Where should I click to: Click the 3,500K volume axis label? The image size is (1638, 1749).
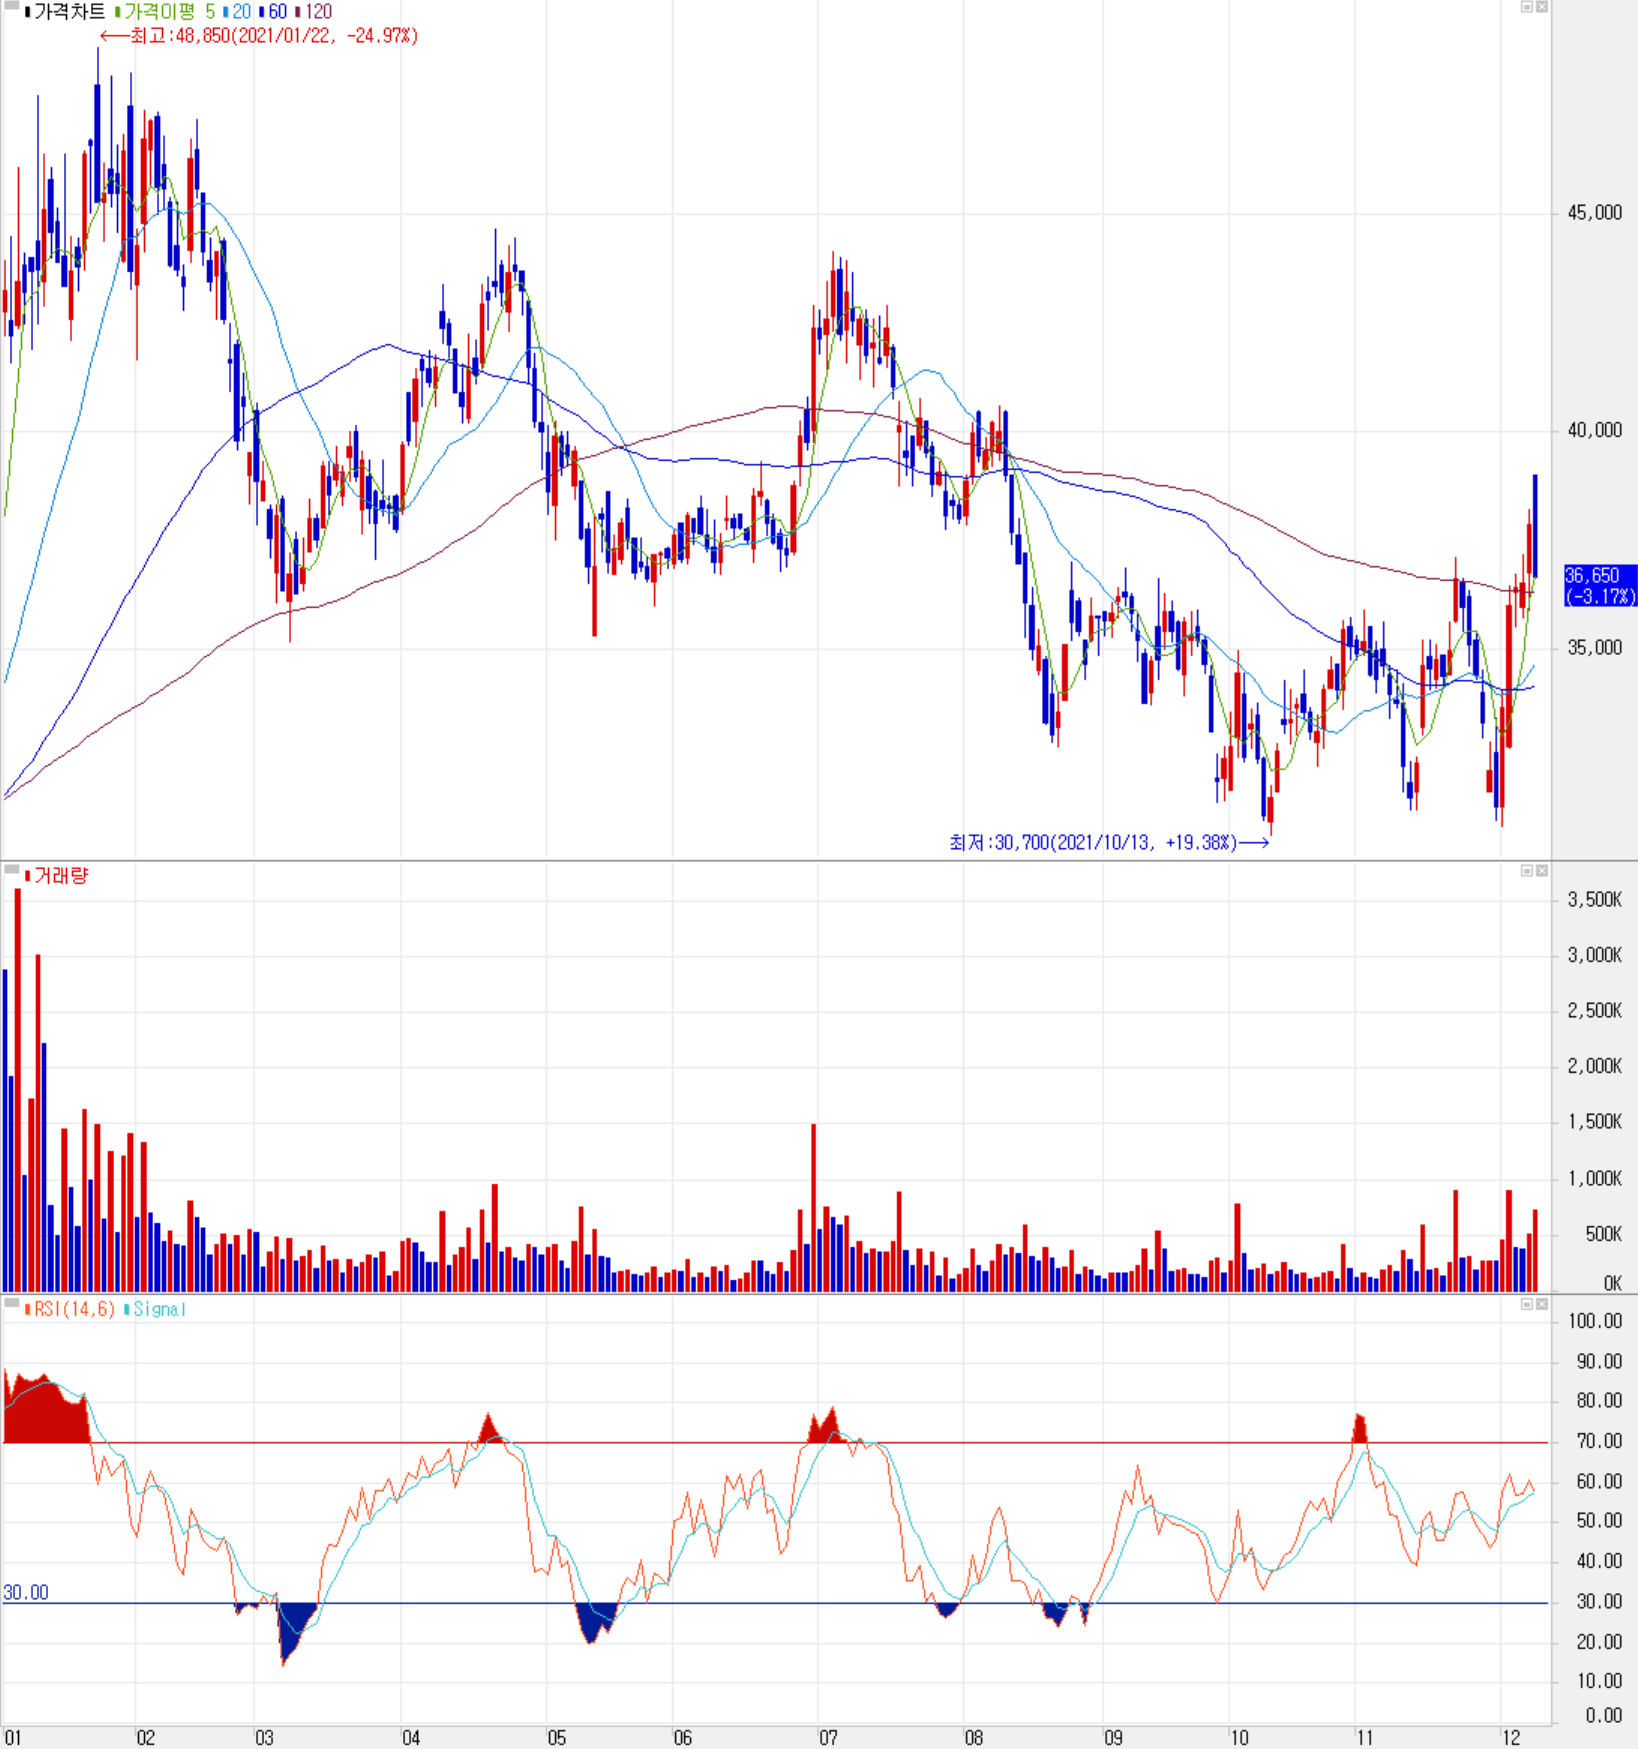coord(1595,900)
